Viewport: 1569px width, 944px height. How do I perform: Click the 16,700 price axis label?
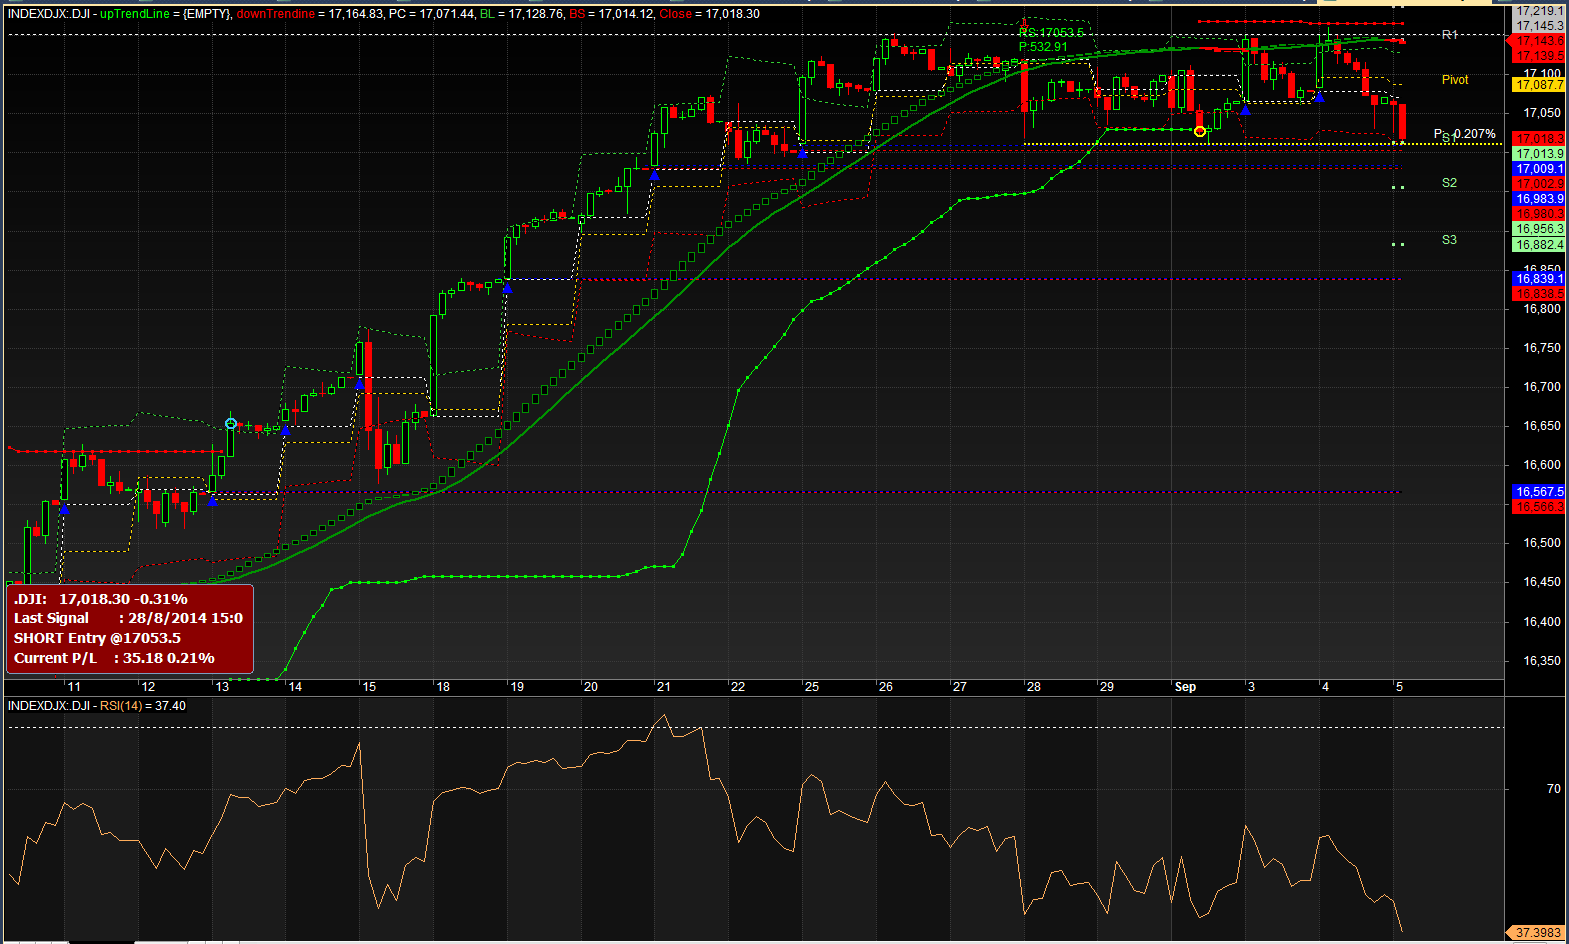click(1542, 387)
